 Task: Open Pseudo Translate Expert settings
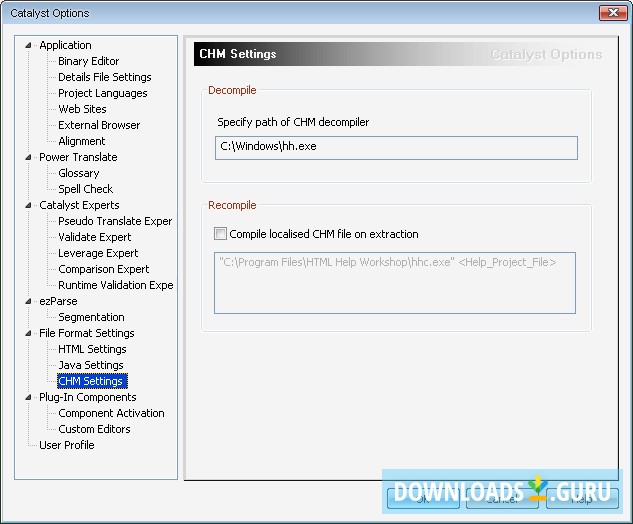tap(115, 221)
